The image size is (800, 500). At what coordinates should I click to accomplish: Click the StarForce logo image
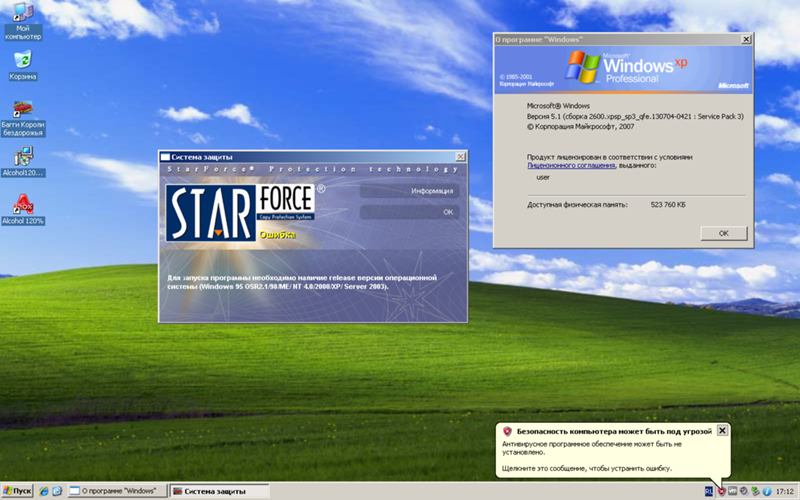tap(240, 212)
